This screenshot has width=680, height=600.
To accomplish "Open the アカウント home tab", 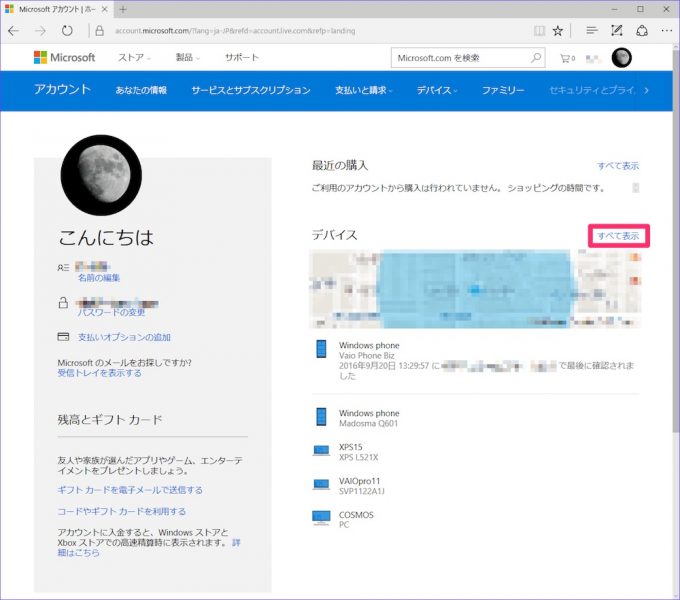I will (x=62, y=89).
